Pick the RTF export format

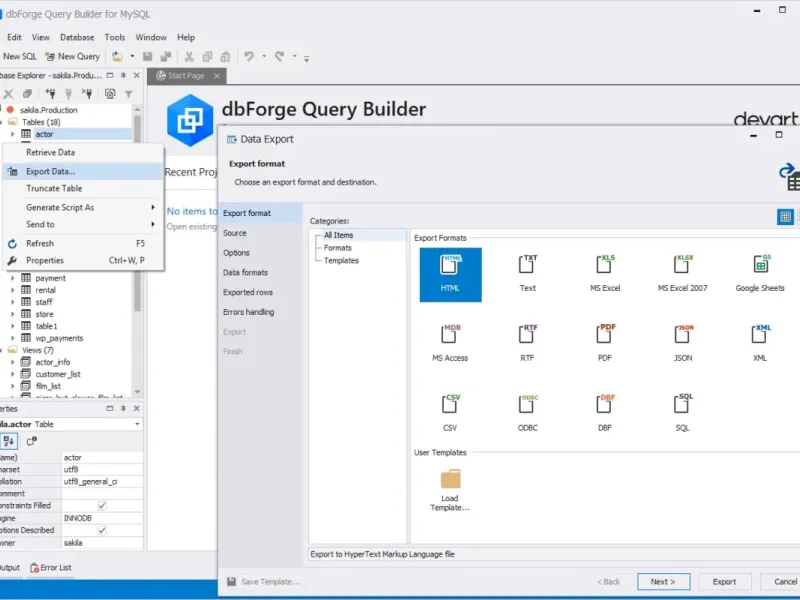(x=528, y=344)
